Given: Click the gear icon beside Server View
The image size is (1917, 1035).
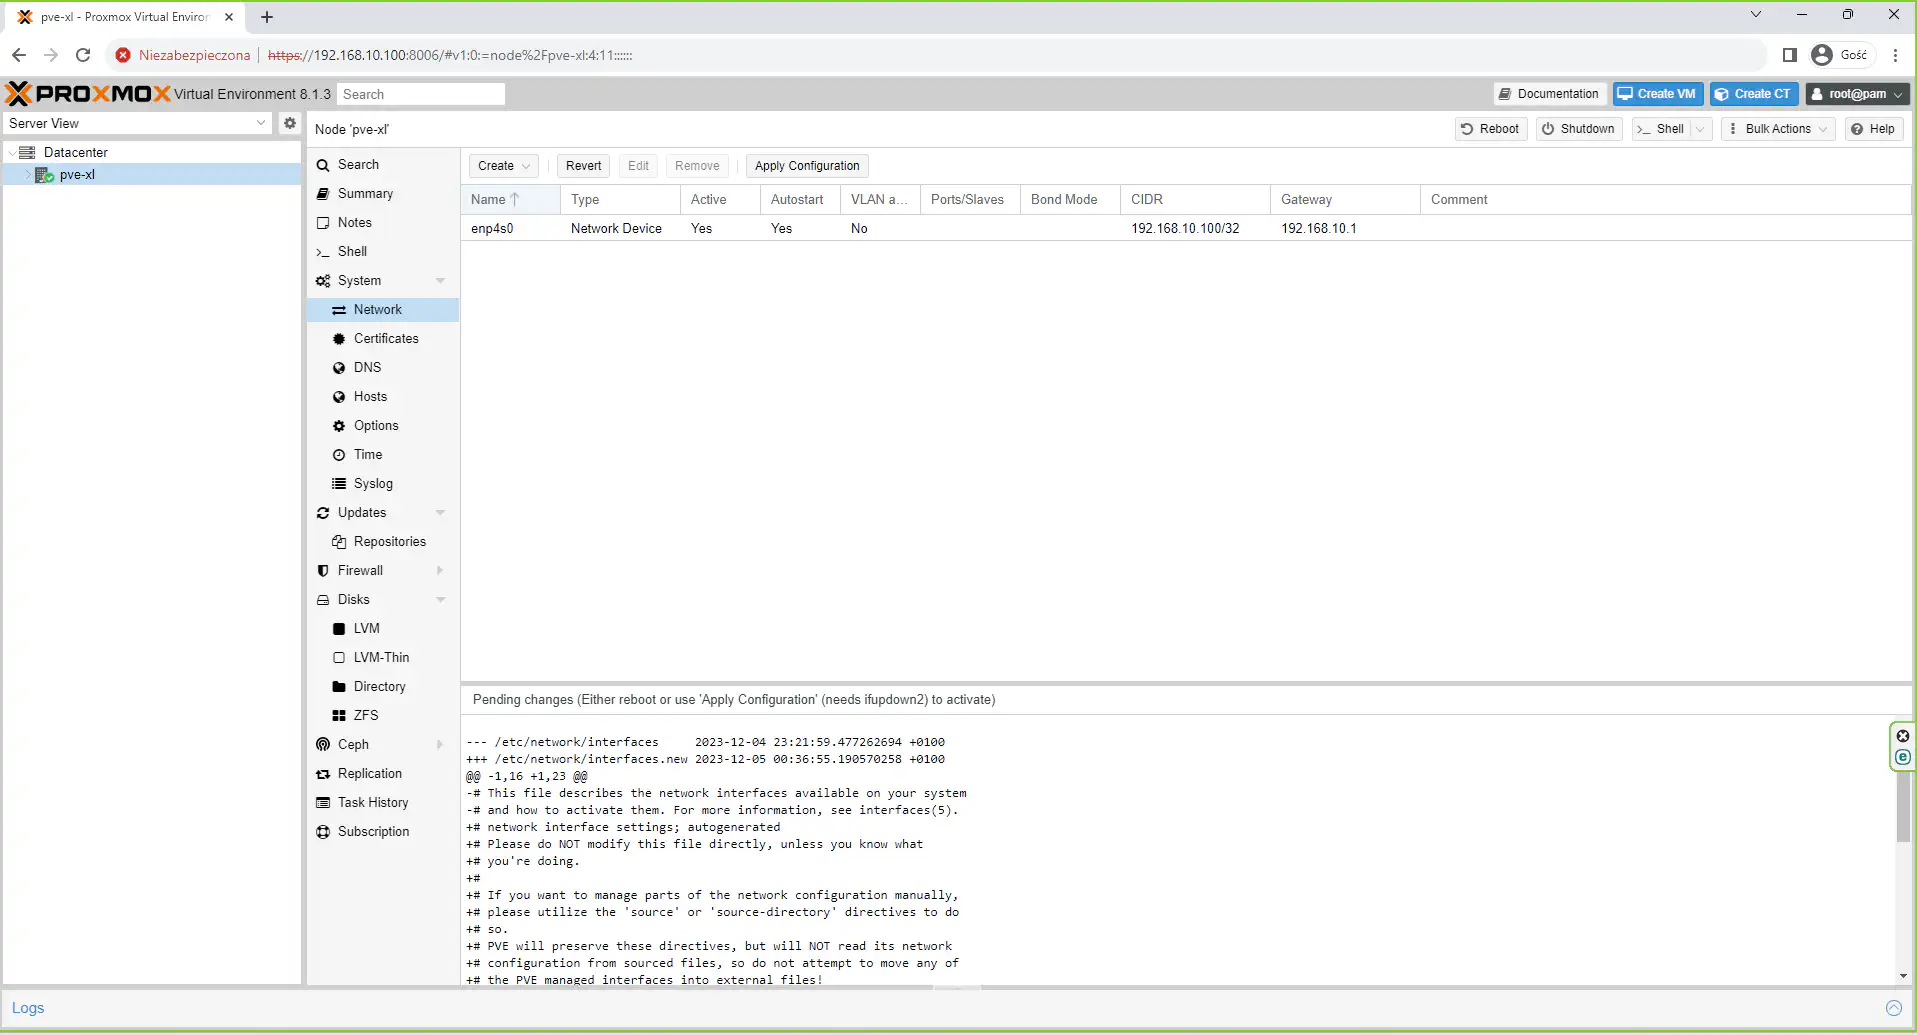Looking at the screenshot, I should point(289,123).
